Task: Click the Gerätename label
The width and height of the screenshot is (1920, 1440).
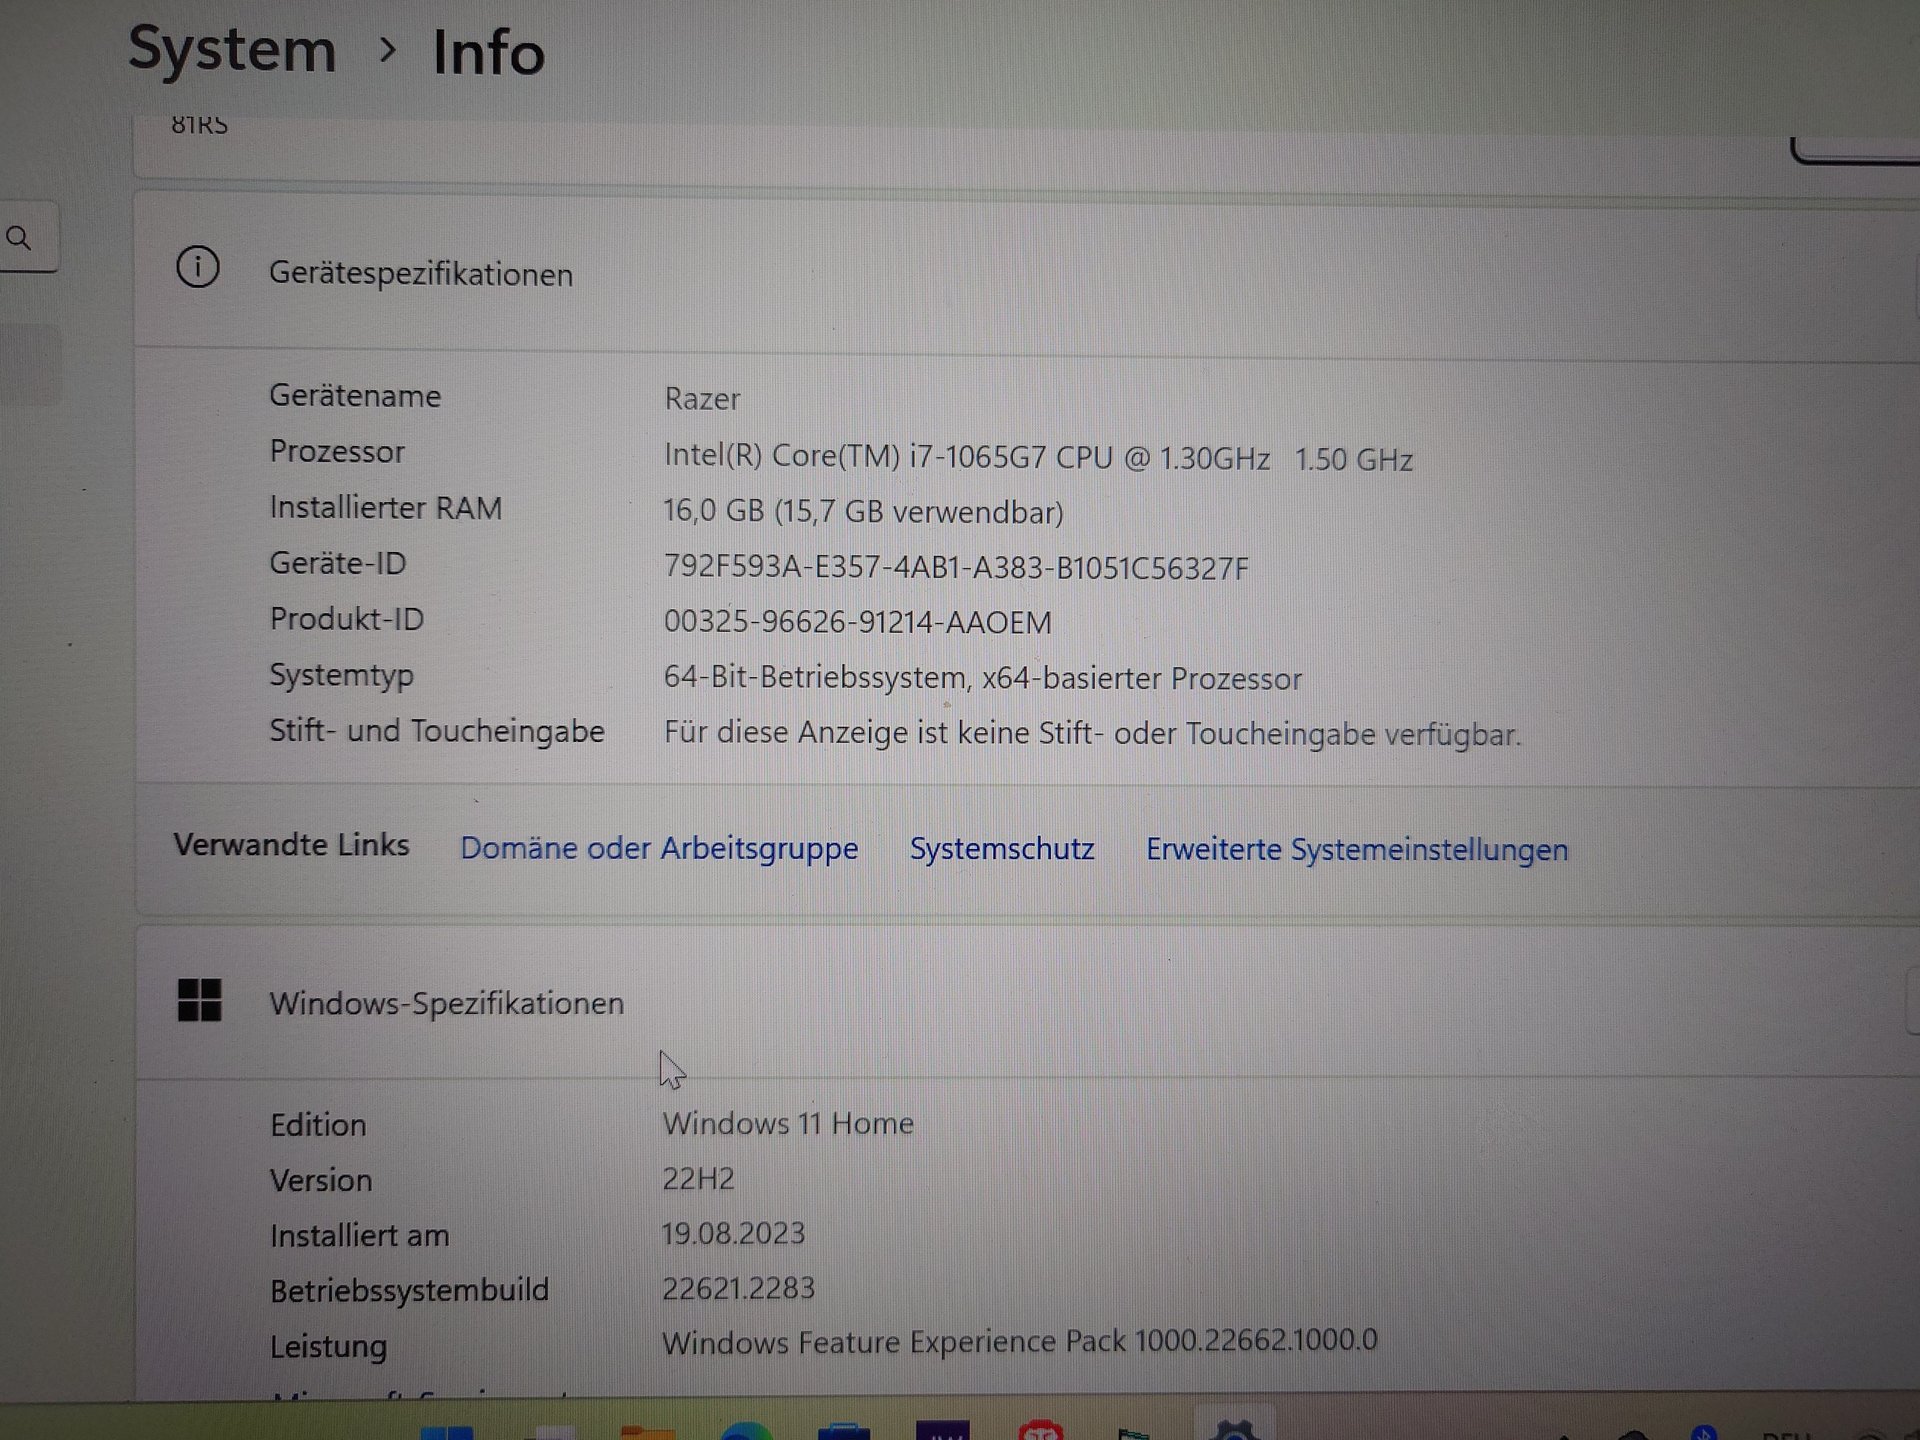Action: [x=355, y=396]
